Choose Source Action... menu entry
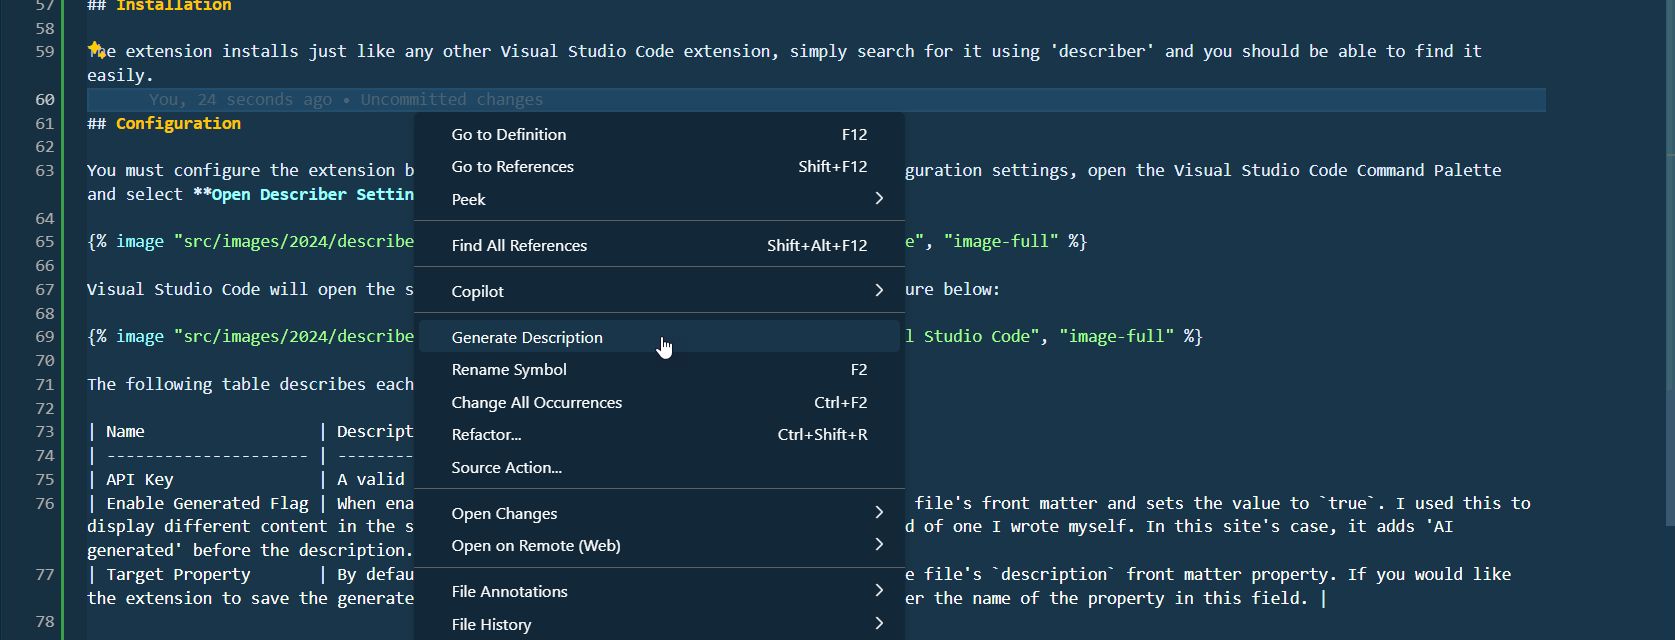This screenshot has width=1675, height=640. click(x=659, y=467)
